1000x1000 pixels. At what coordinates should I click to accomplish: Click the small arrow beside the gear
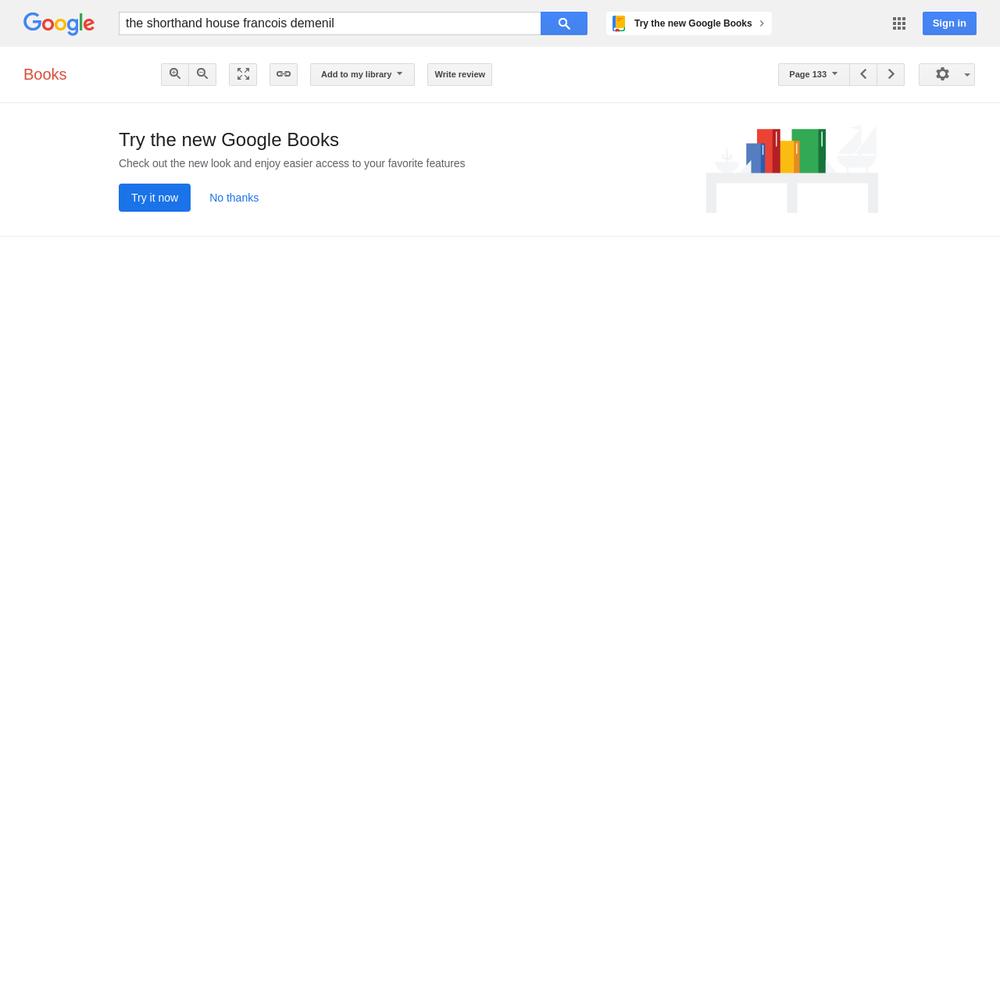967,75
